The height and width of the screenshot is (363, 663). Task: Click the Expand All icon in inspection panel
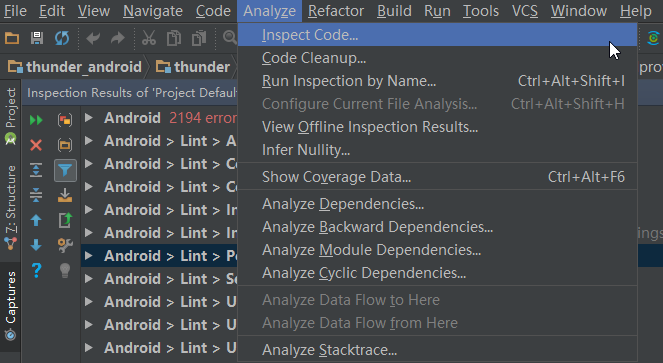pyautogui.click(x=36, y=170)
